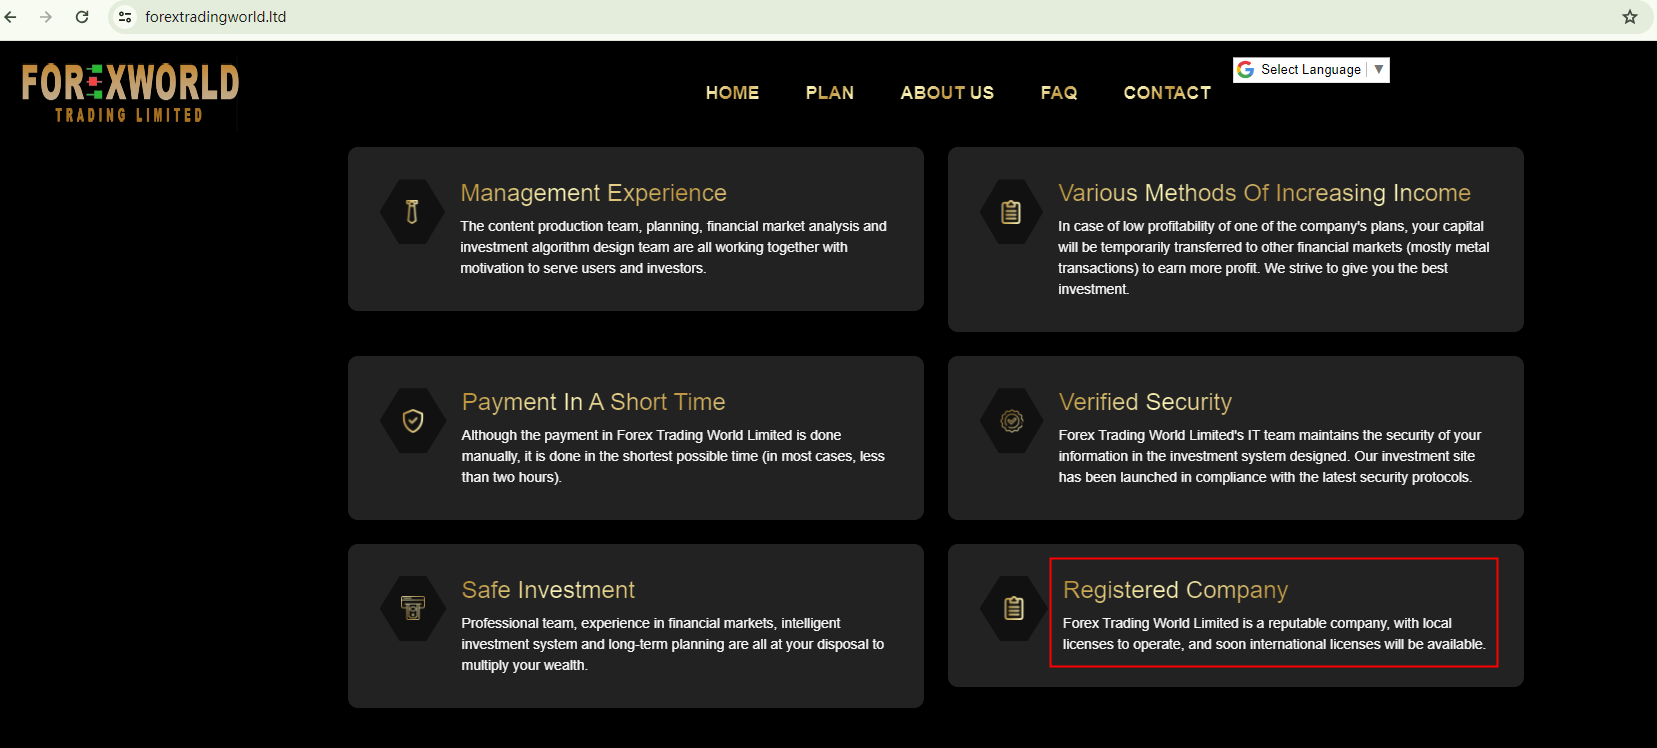The image size is (1657, 748).
Task: Navigate to ABOUT US page
Action: [x=947, y=93]
